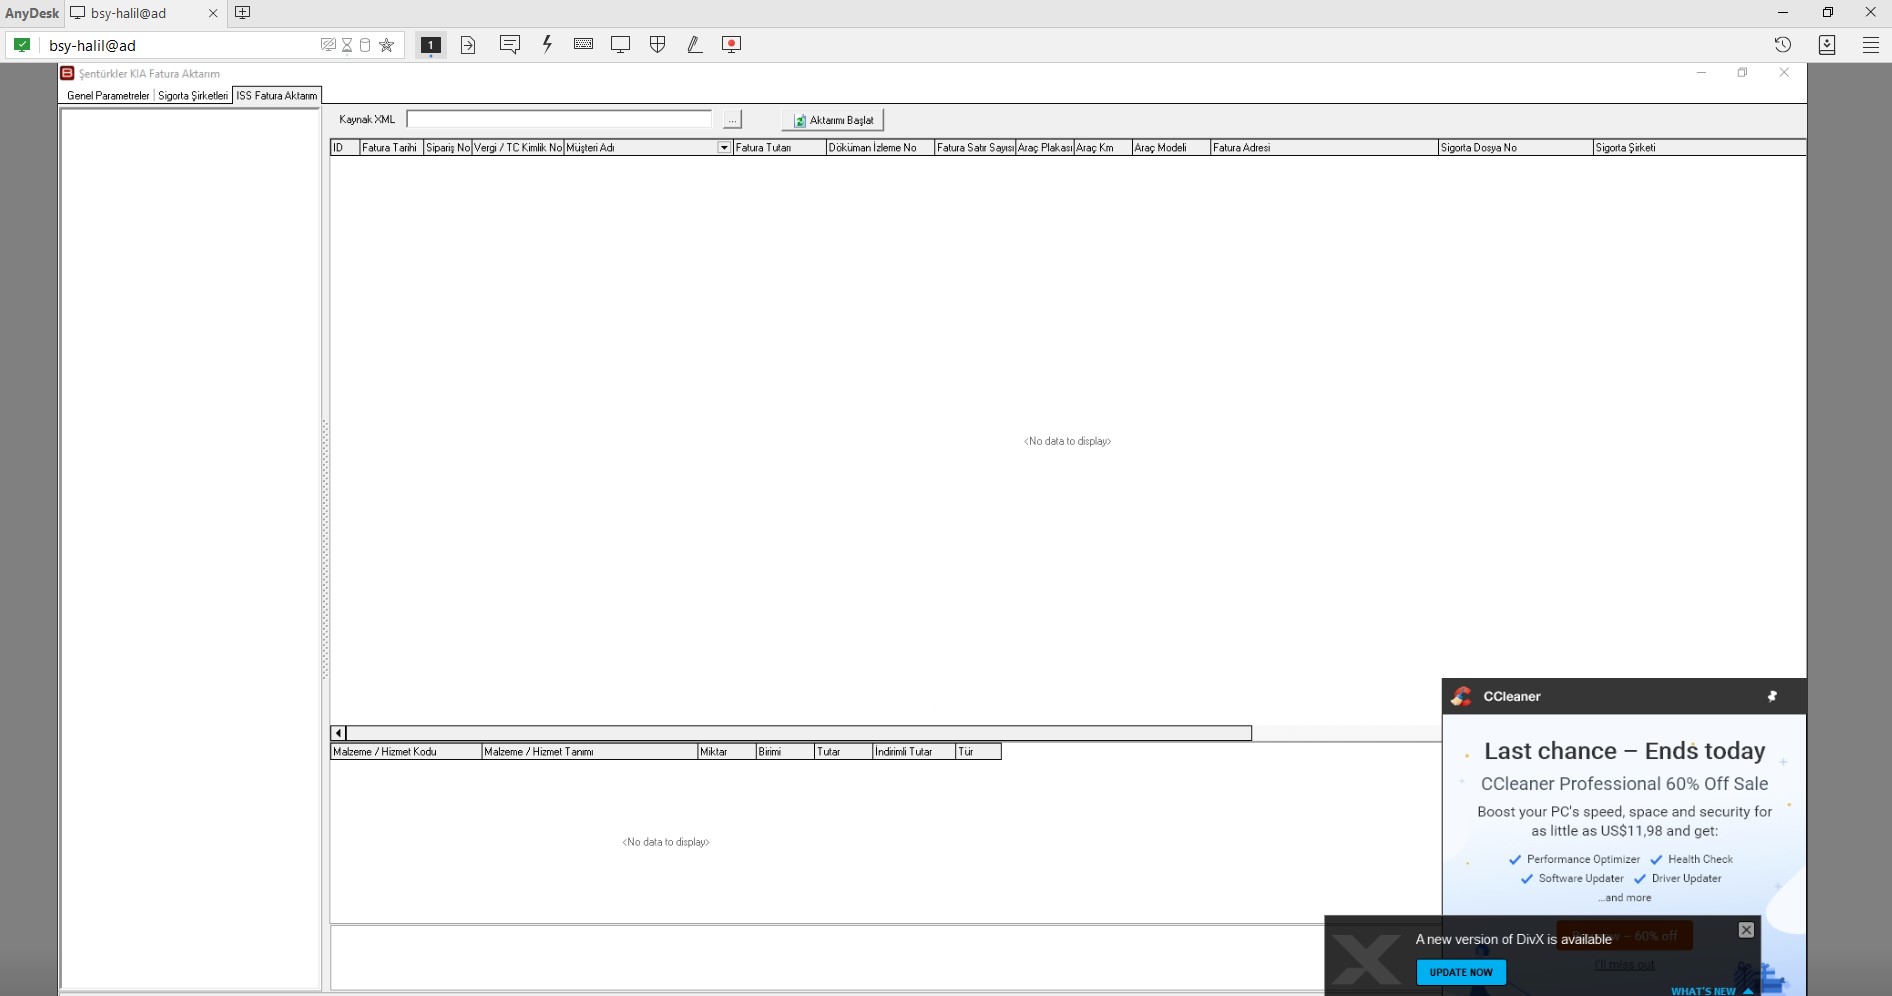The height and width of the screenshot is (996, 1892).
Task: Open the keyboard settings icon
Action: point(584,44)
